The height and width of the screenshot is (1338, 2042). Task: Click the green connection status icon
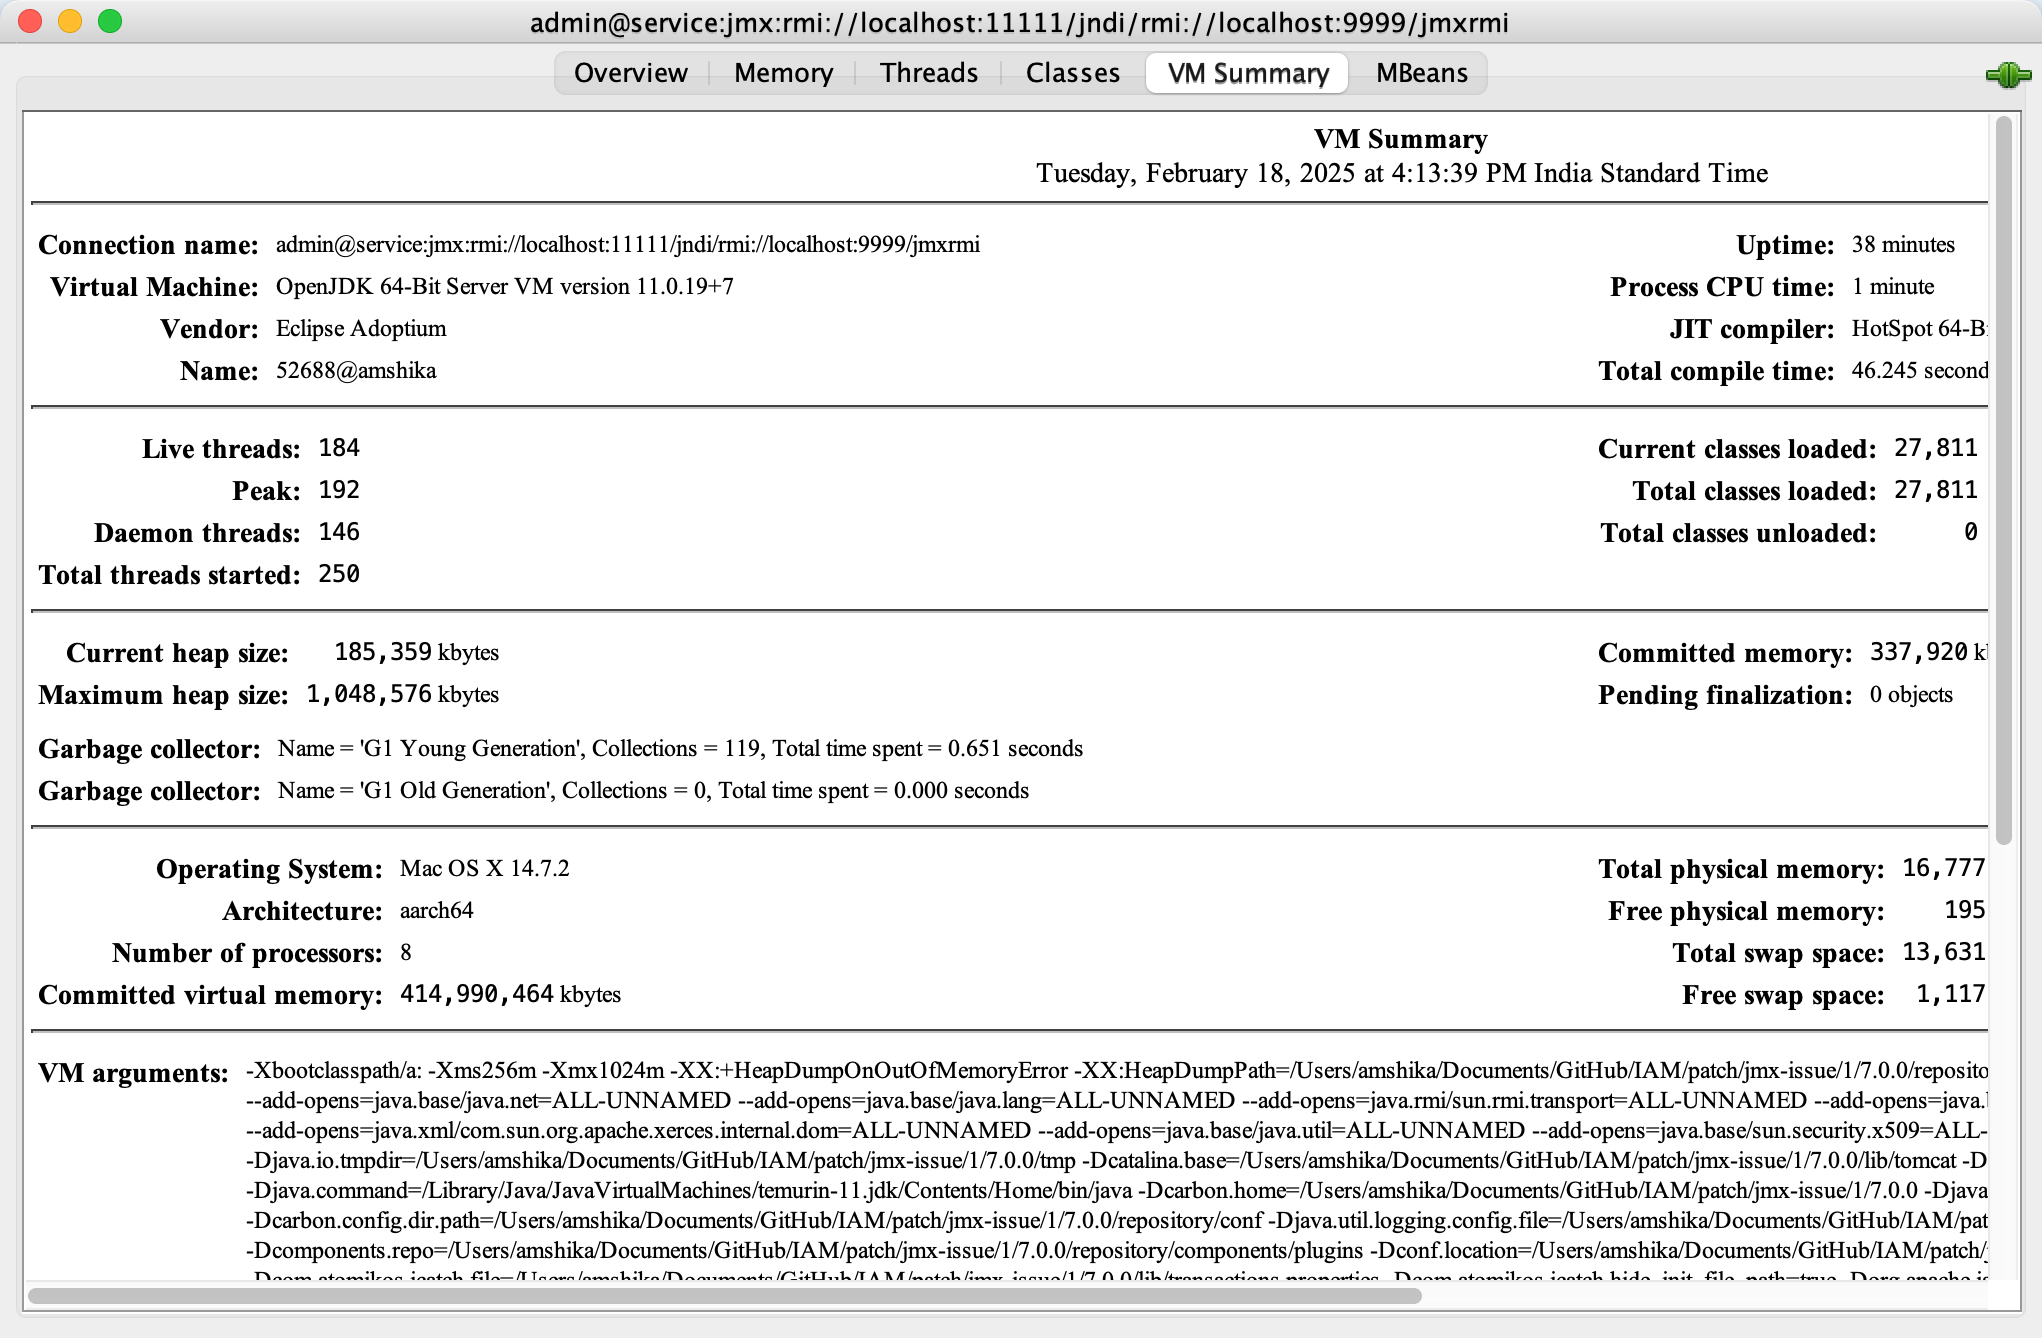2007,75
